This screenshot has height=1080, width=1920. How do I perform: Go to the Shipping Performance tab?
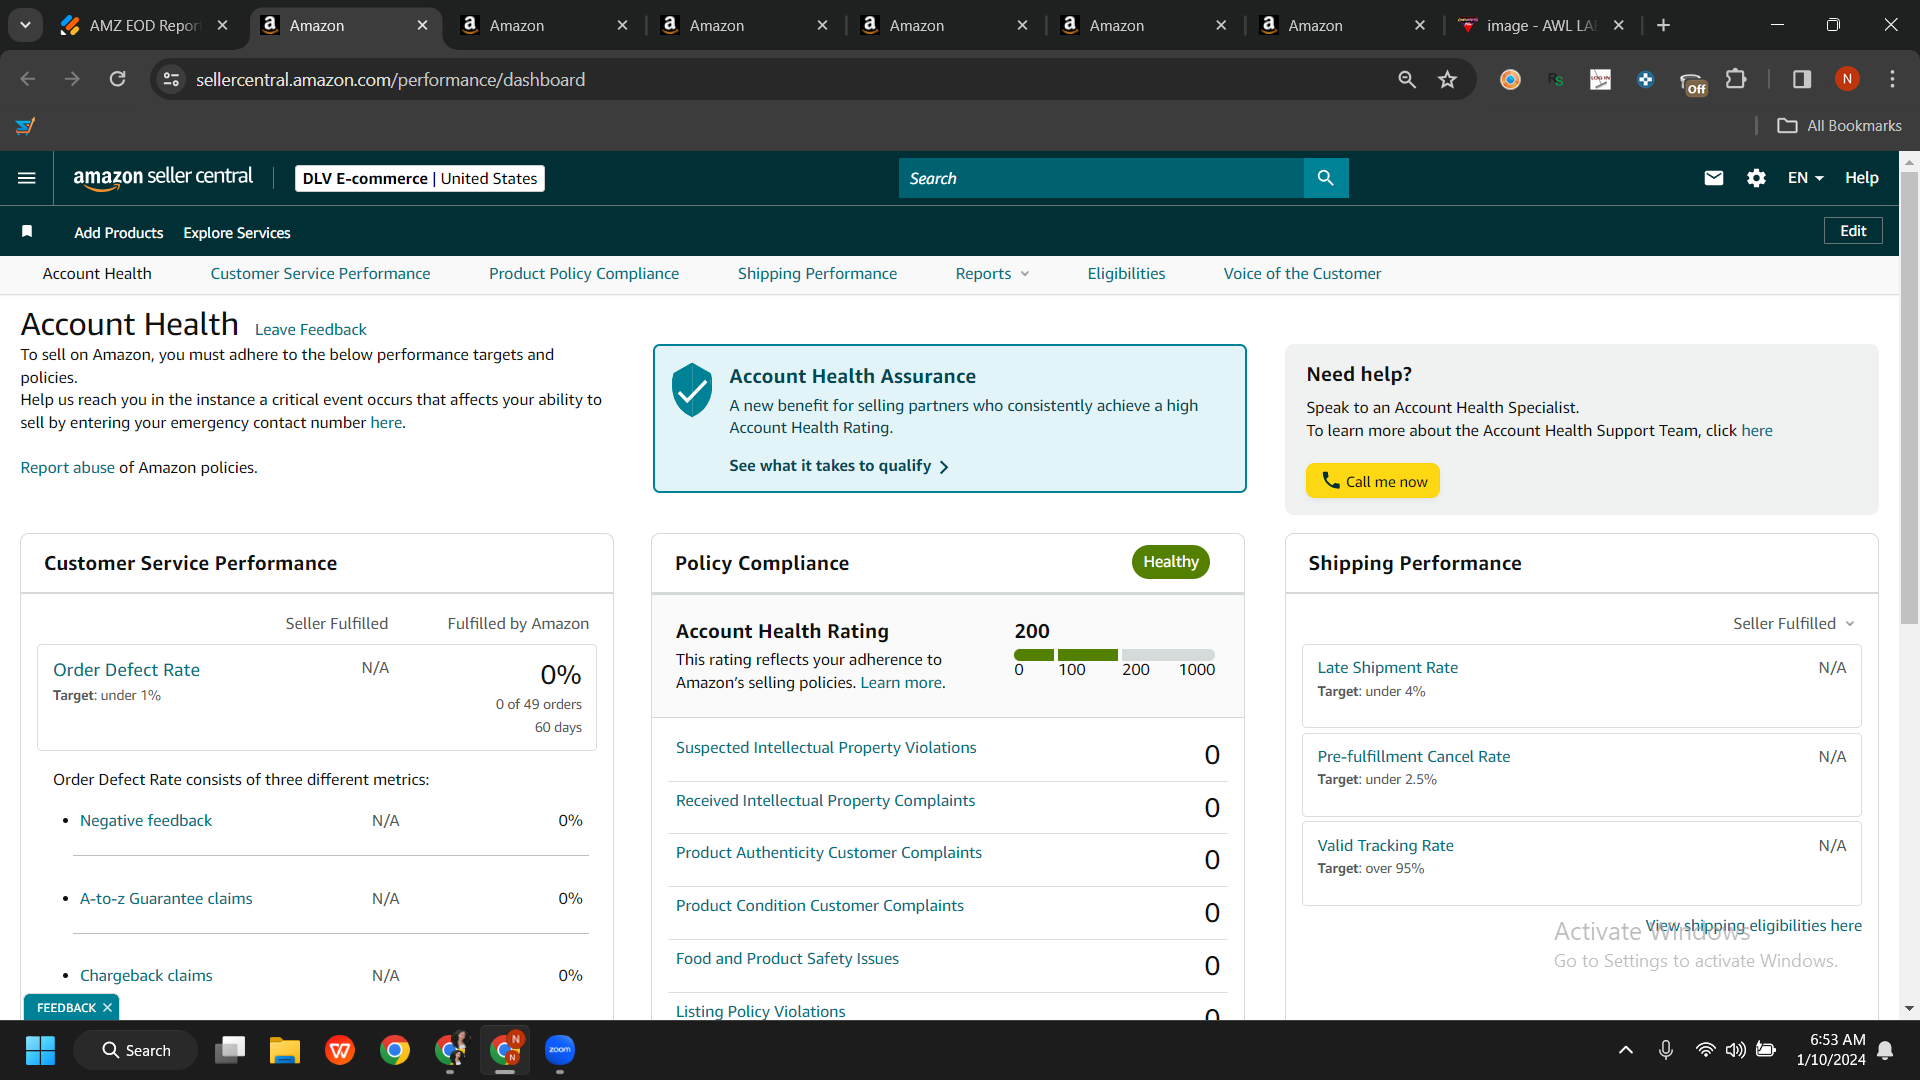[817, 274]
